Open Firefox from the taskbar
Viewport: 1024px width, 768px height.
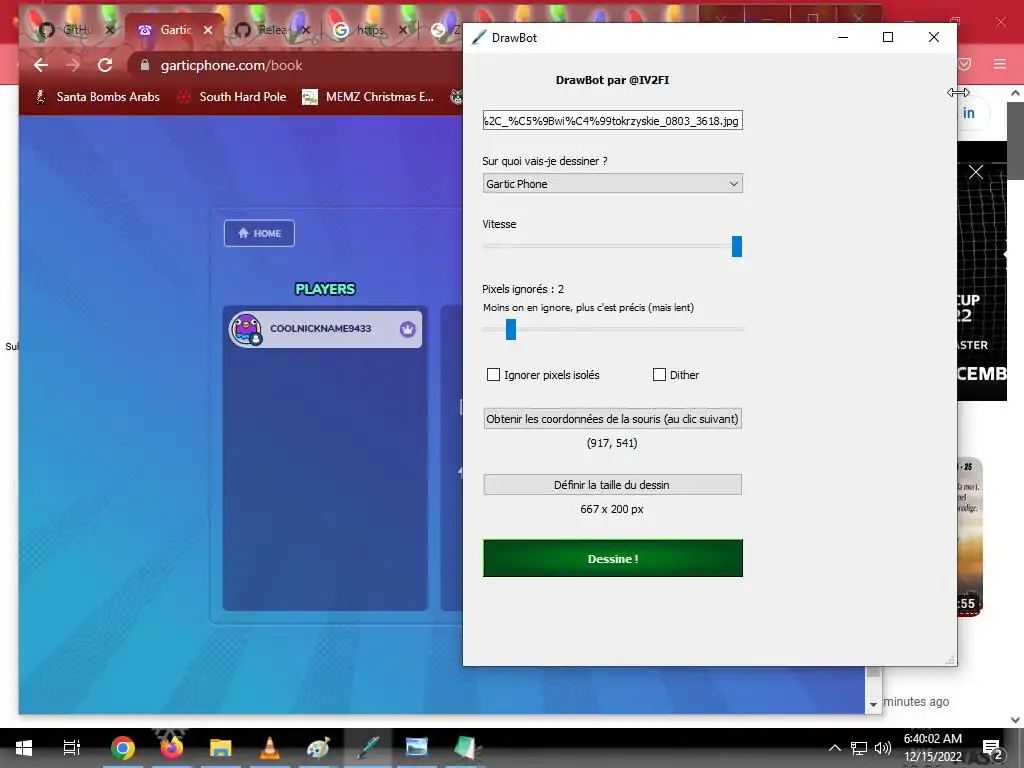171,748
